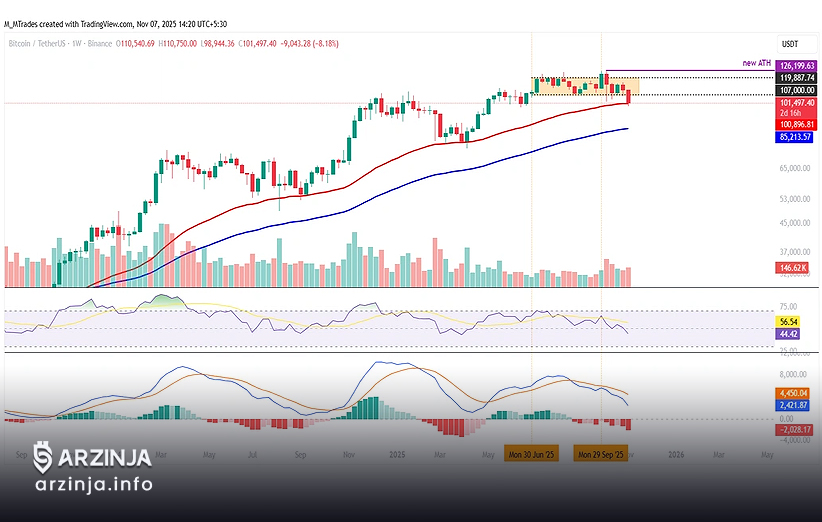The width and height of the screenshot is (822, 522).
Task: Select the orange 4,450.04 MACD signal label
Action: [x=797, y=394]
